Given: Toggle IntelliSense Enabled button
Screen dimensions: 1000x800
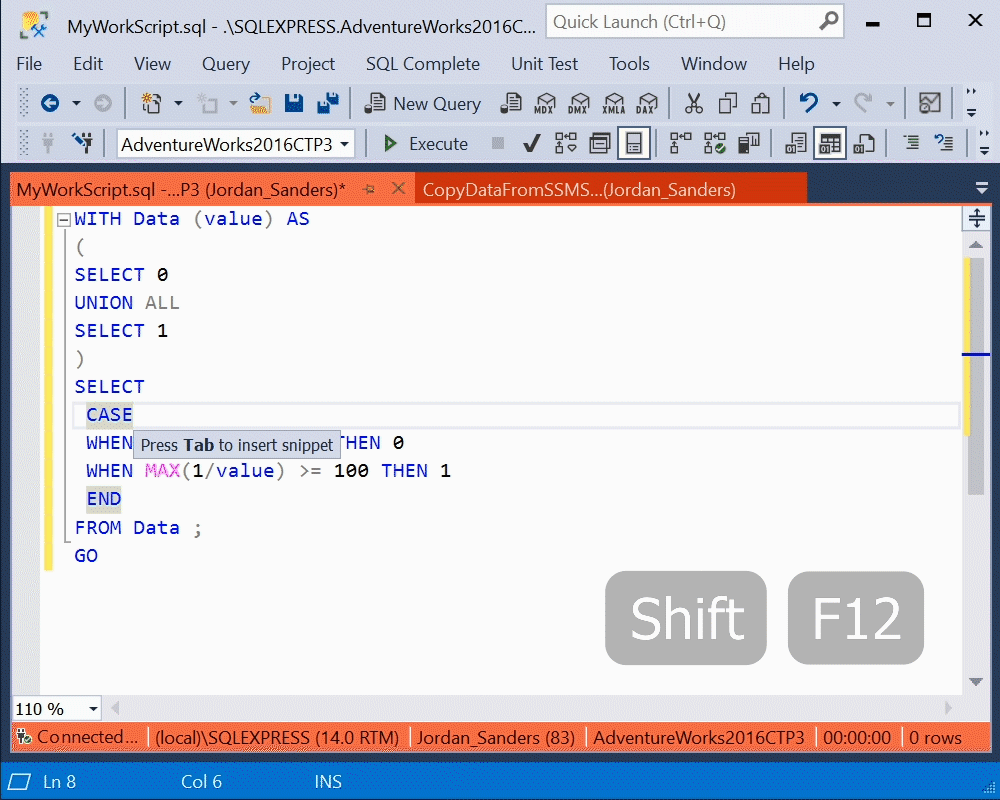Looking at the screenshot, I should [x=634, y=143].
